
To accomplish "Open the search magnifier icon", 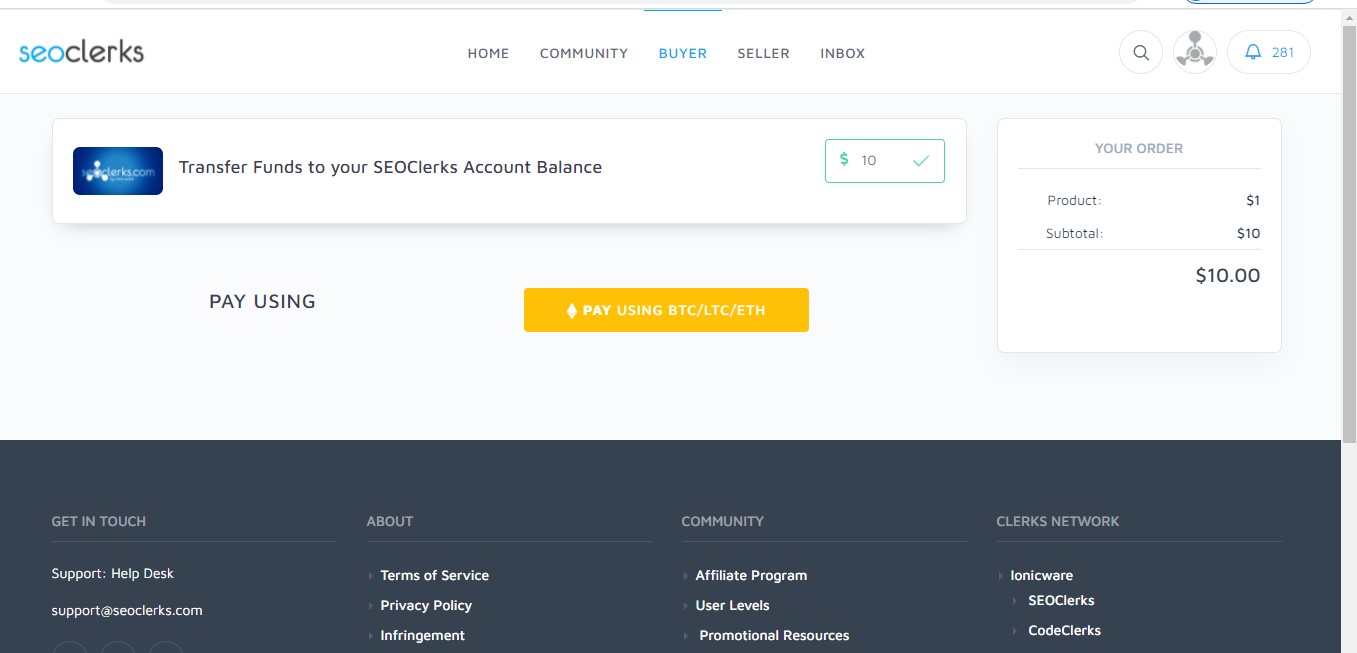I will click(1141, 52).
